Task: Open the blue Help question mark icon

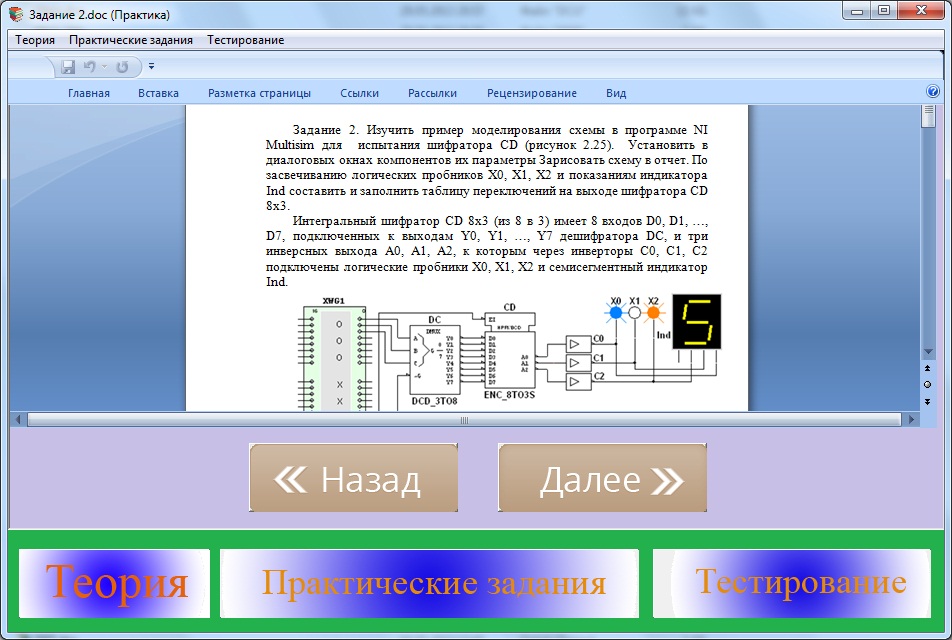Action: [x=933, y=91]
